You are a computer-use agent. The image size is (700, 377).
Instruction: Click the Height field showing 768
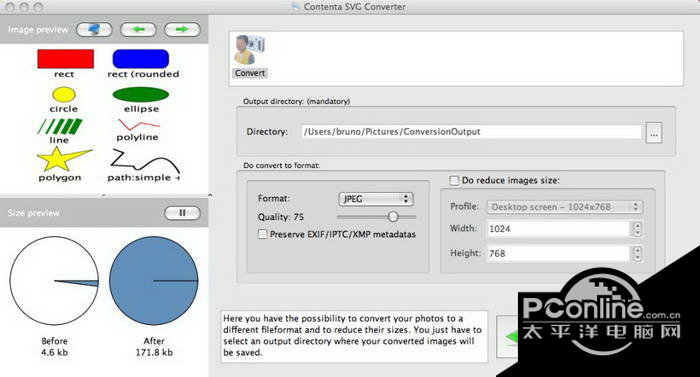(558, 253)
